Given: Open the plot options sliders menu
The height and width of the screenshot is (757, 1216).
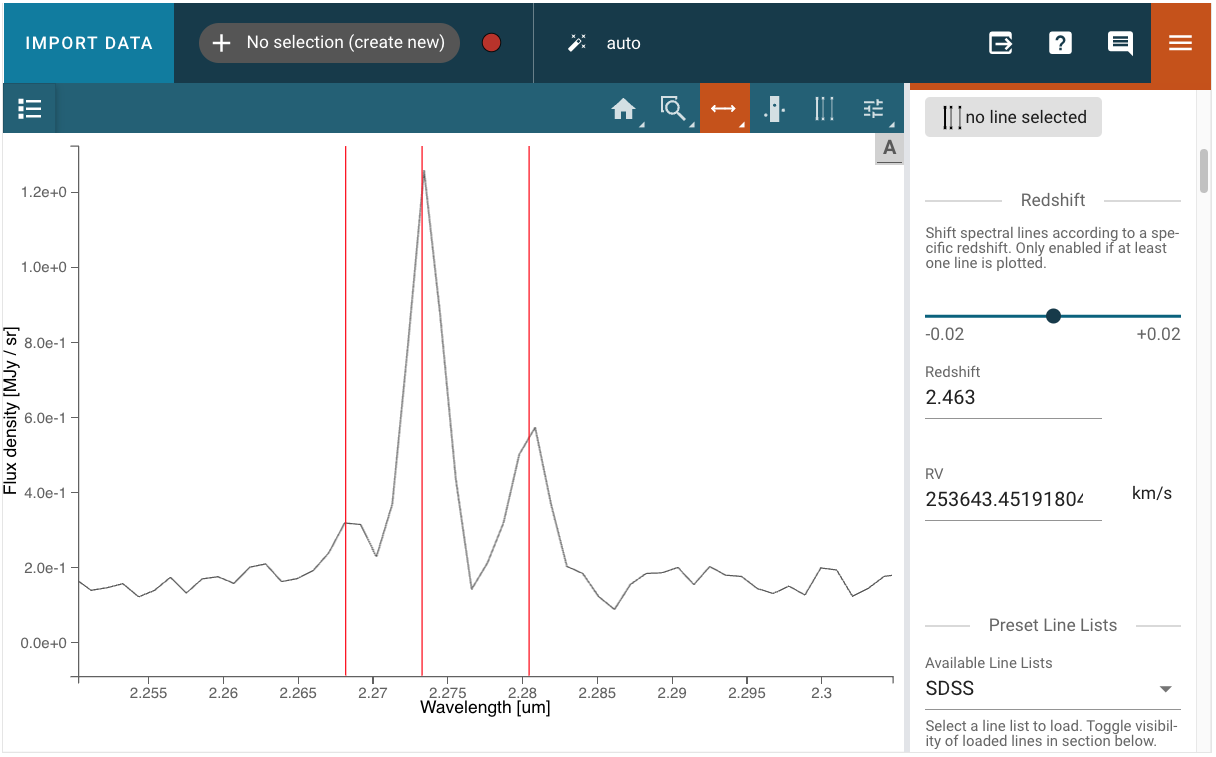Looking at the screenshot, I should point(874,109).
